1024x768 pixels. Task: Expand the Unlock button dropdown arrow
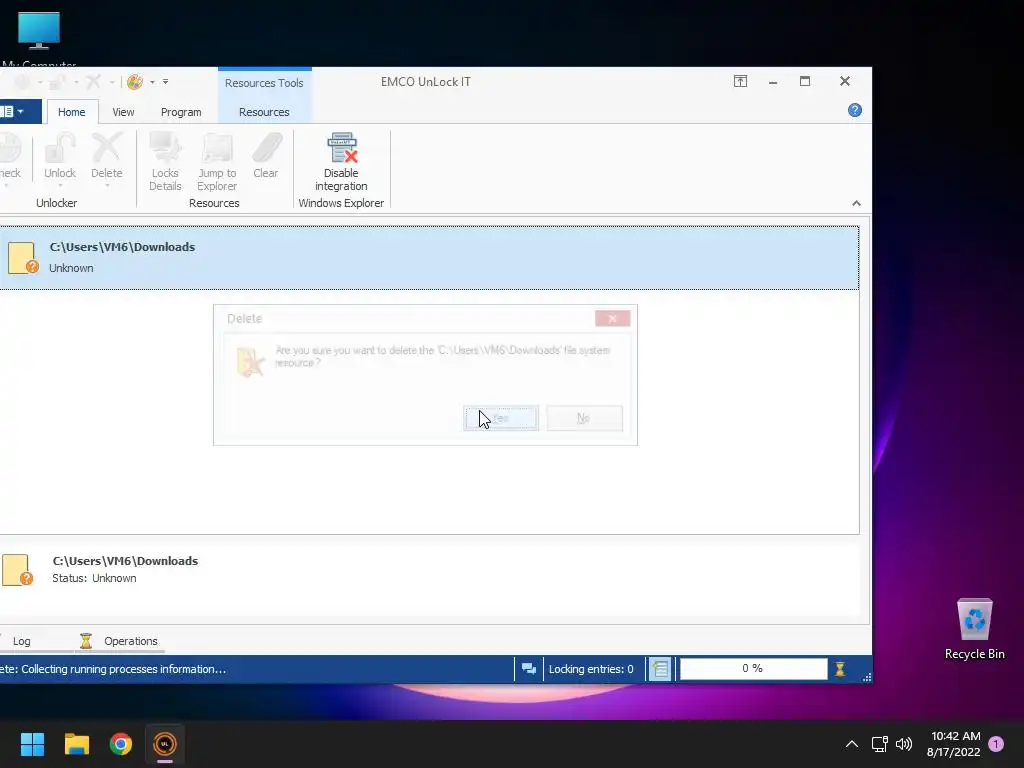tap(59, 186)
